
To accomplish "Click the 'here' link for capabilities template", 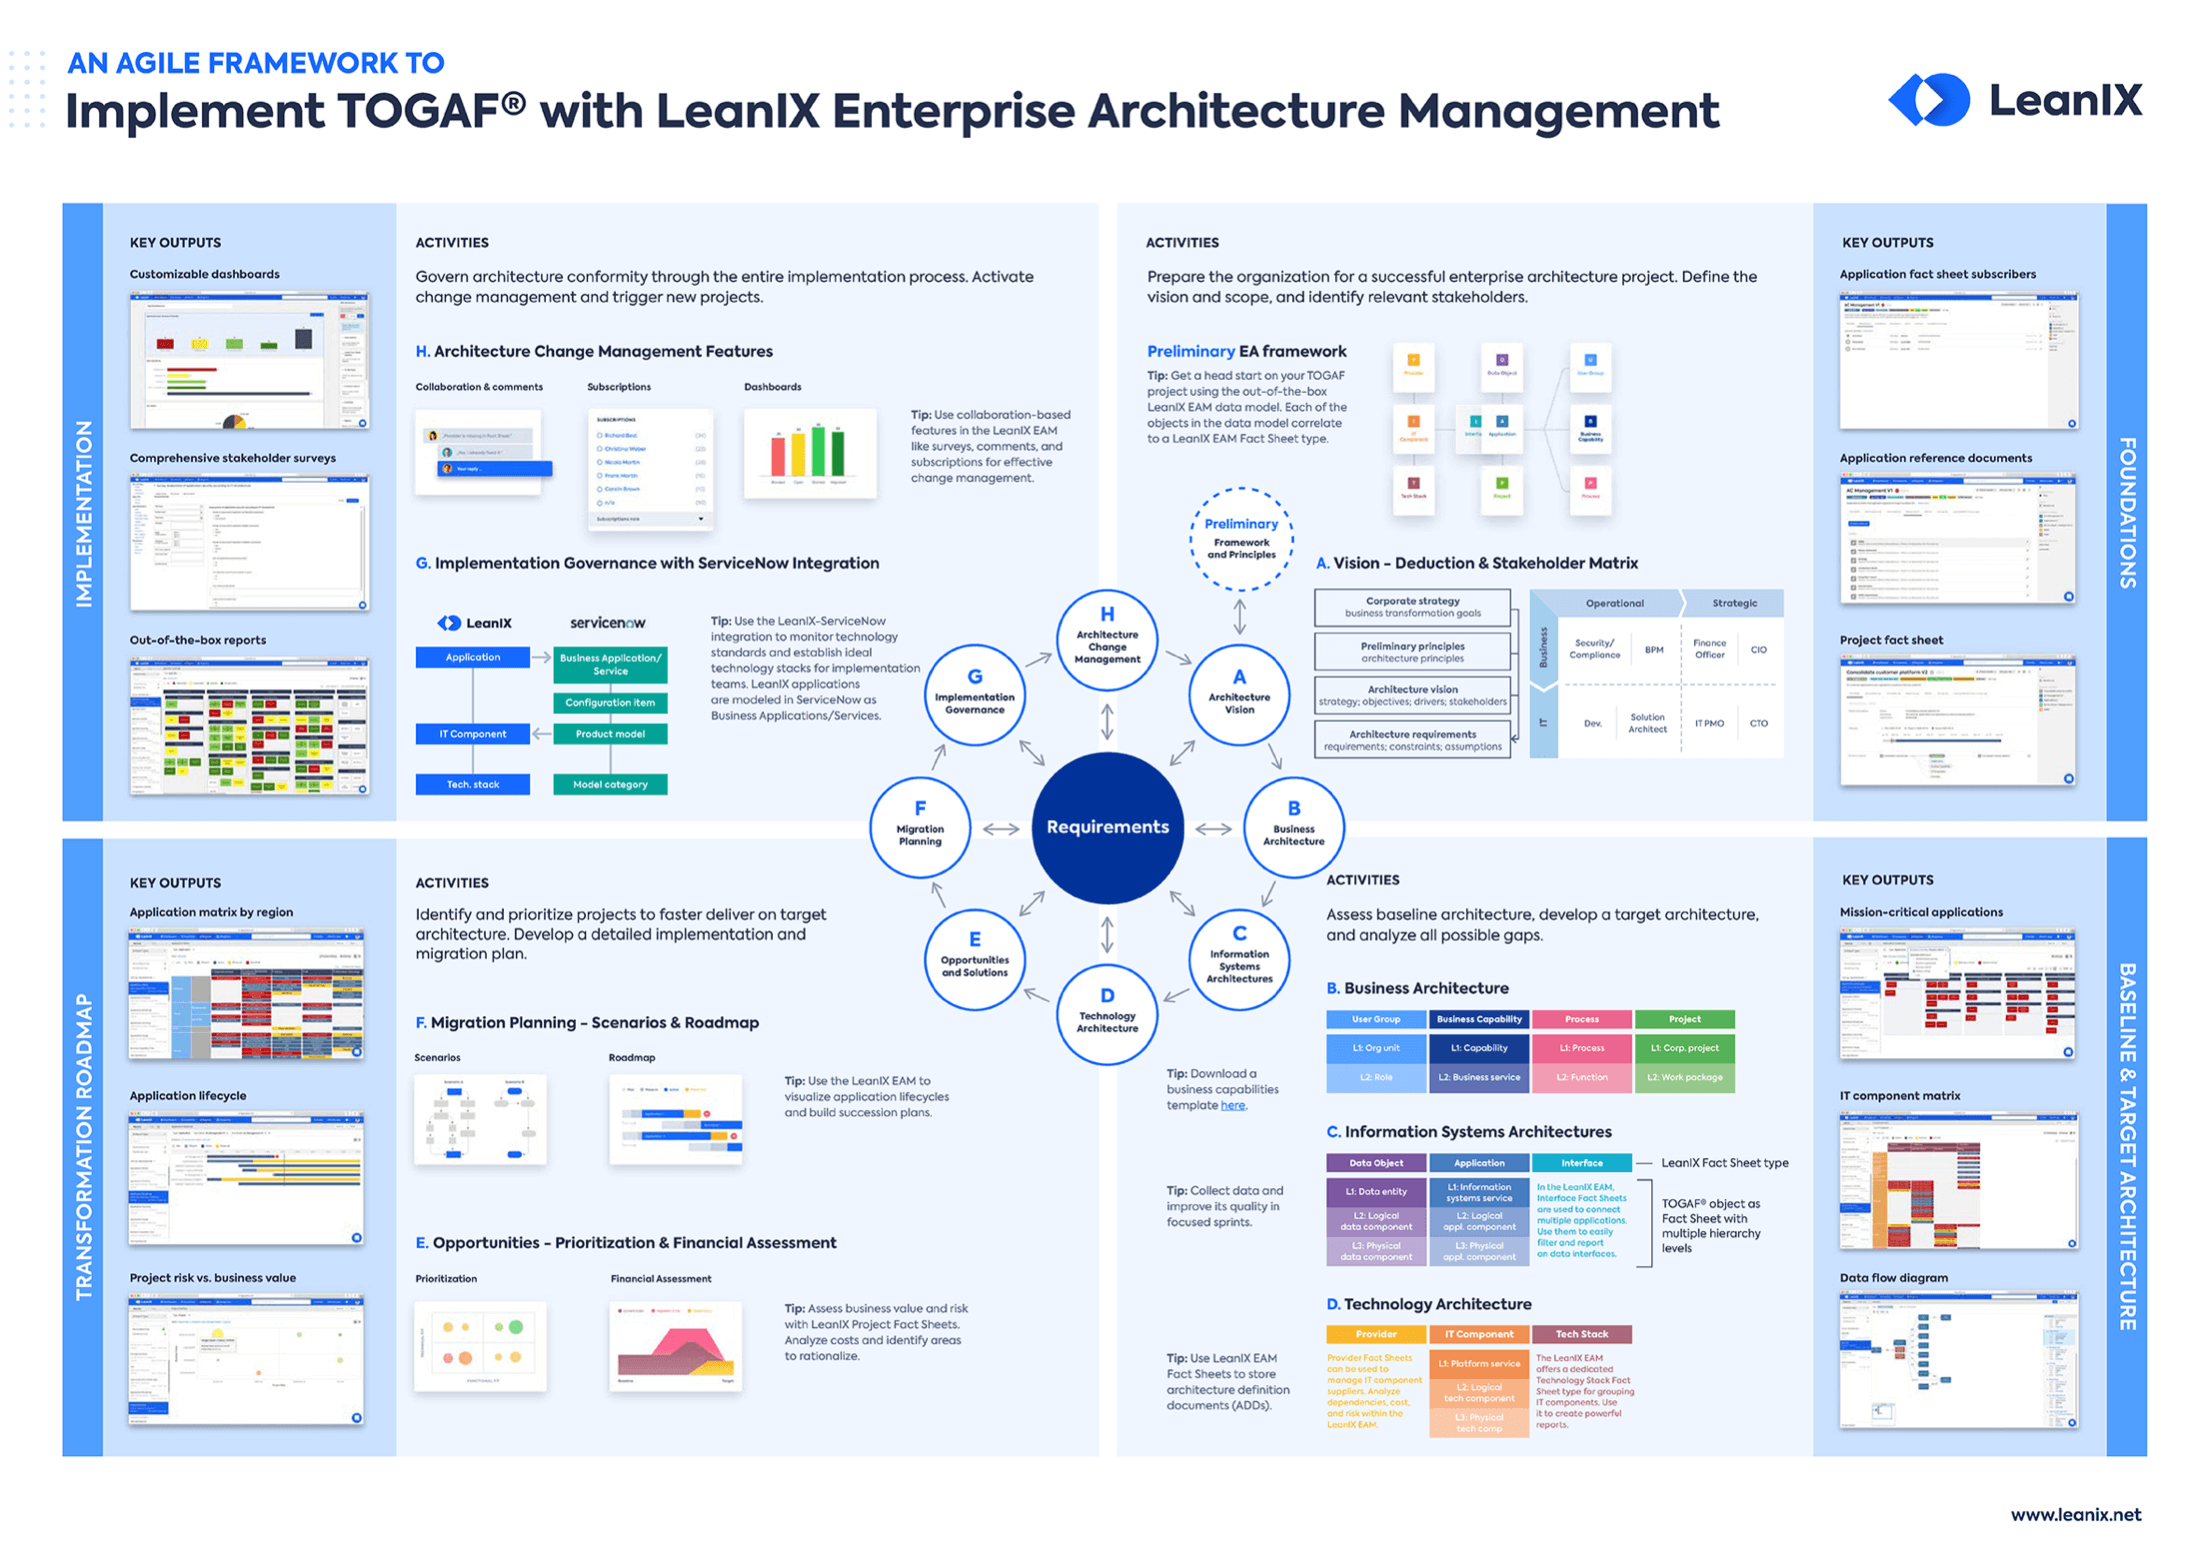I will [x=1233, y=1105].
